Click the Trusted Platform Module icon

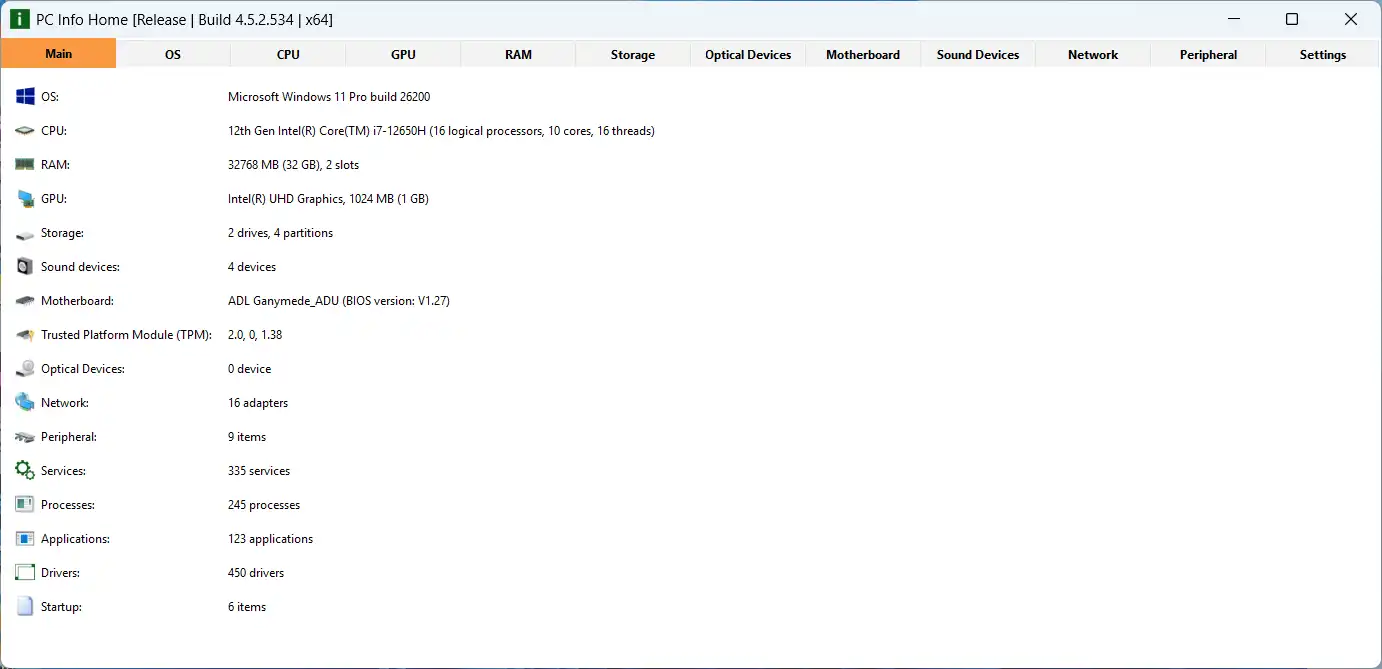(25, 335)
